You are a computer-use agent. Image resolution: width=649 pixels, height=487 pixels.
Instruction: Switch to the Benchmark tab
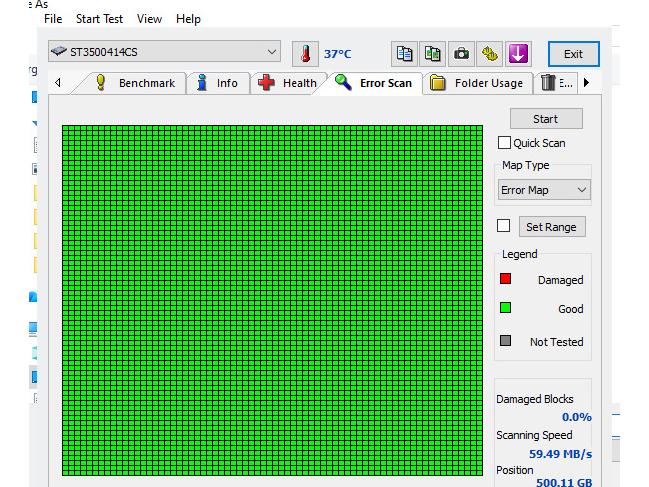(x=135, y=83)
